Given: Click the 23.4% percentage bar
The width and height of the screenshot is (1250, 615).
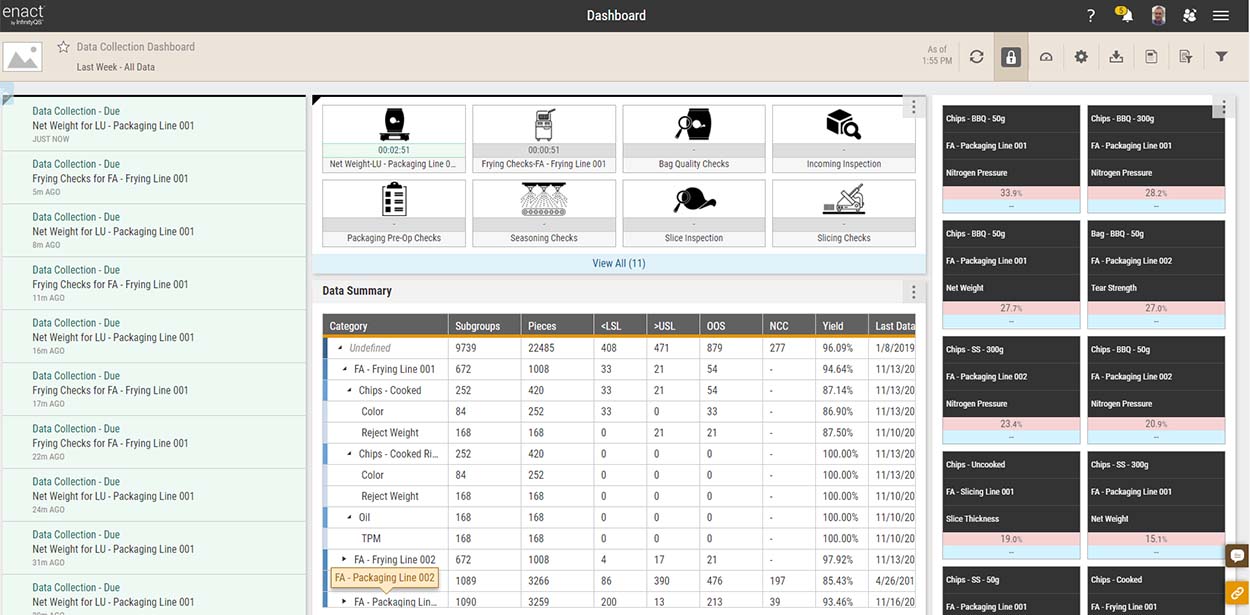Looking at the screenshot, I should click(x=1011, y=424).
